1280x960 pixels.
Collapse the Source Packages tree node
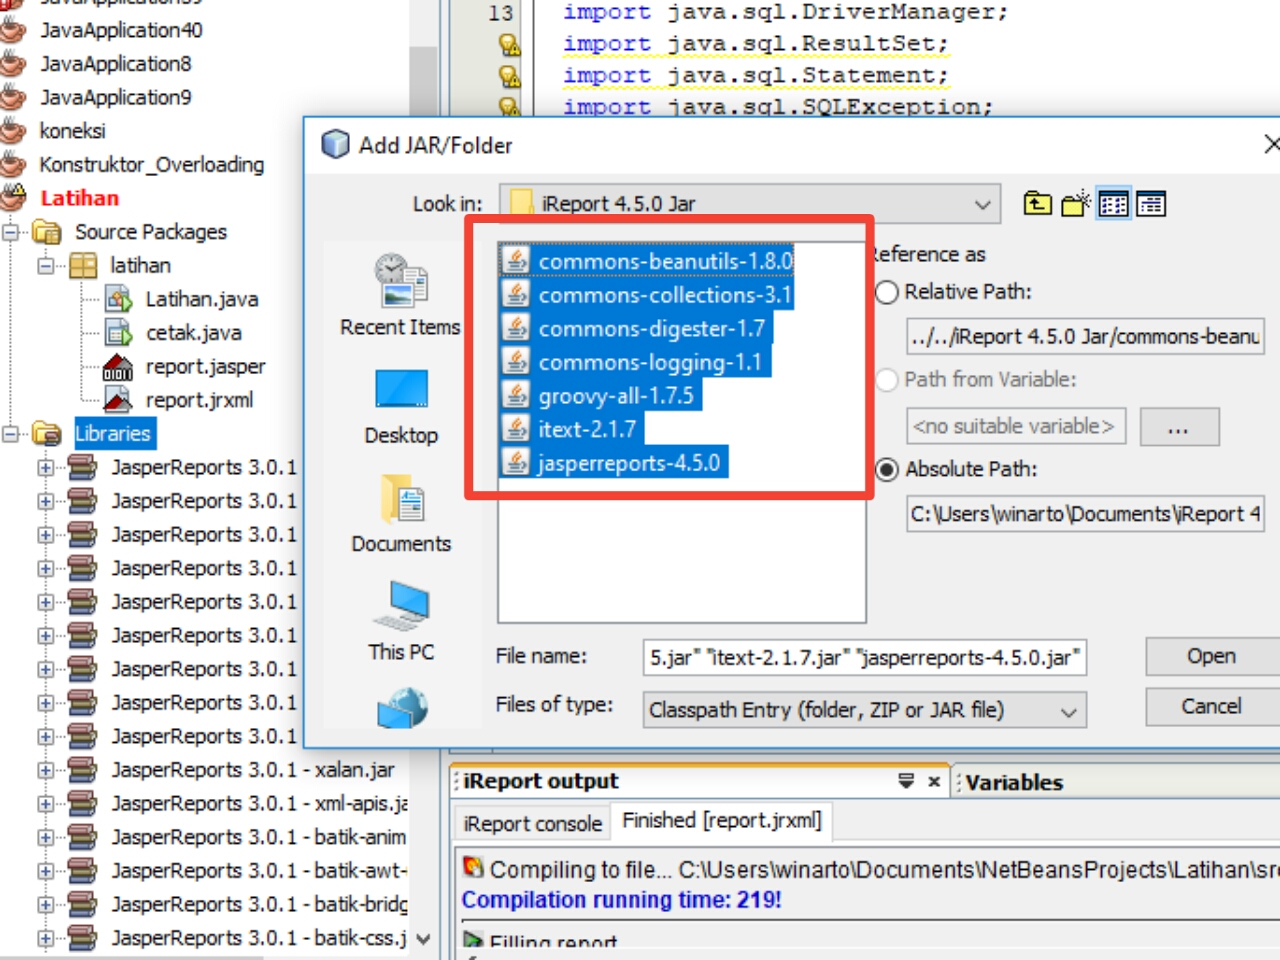click(x=11, y=232)
